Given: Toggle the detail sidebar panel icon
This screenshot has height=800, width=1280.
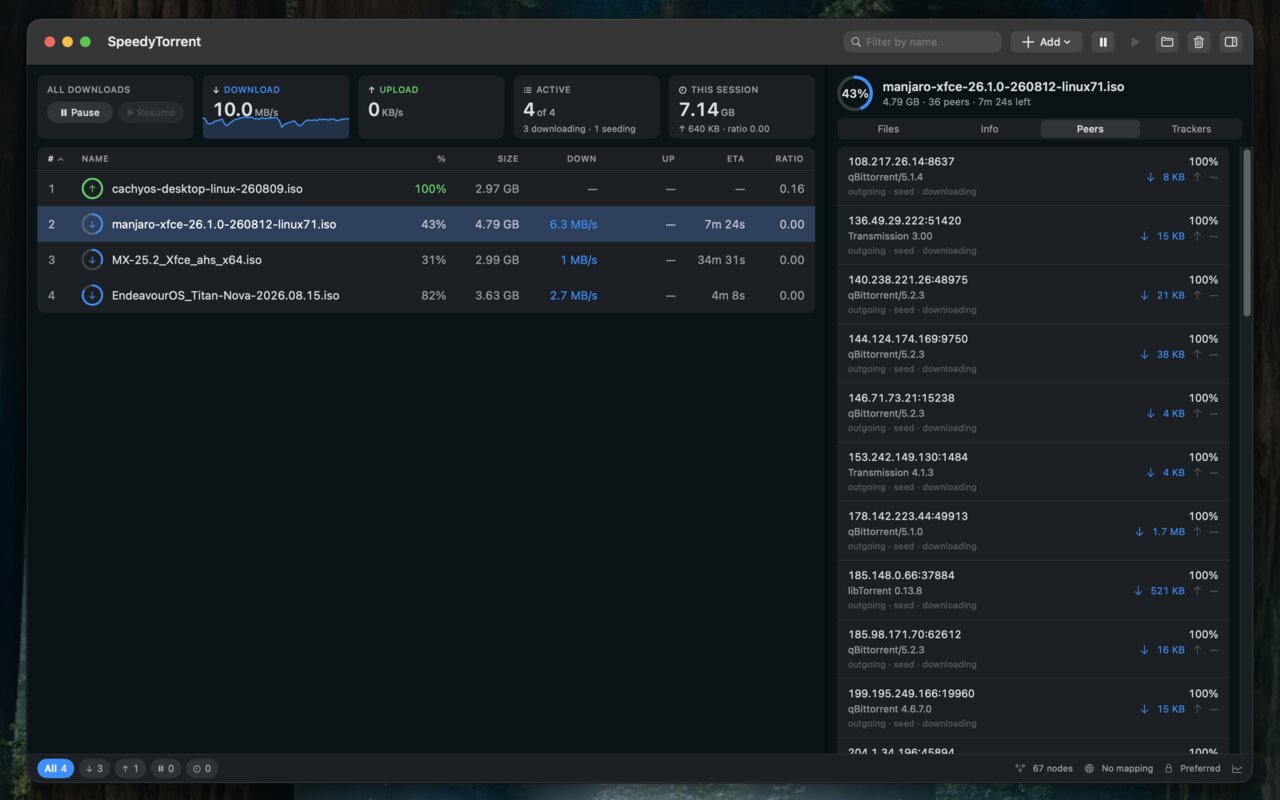Looking at the screenshot, I should coord(1231,42).
